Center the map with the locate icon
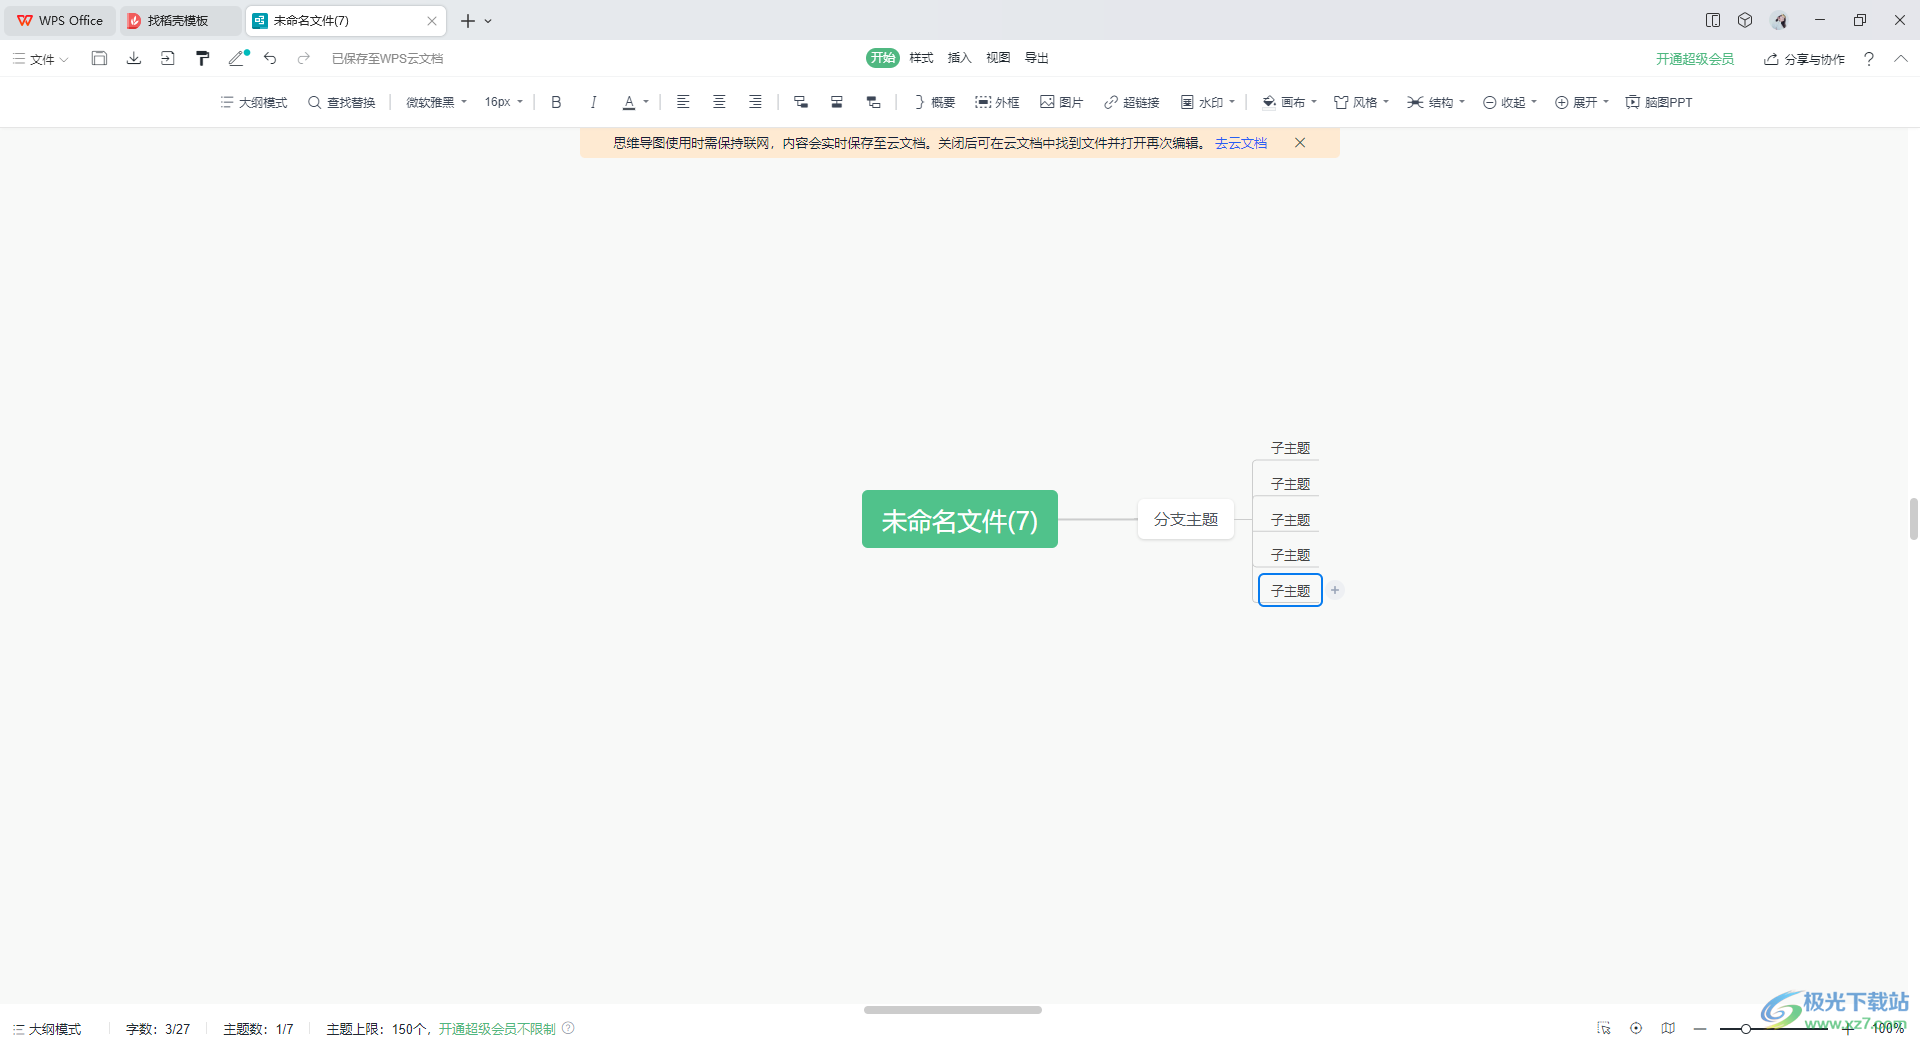 click(x=1636, y=1028)
